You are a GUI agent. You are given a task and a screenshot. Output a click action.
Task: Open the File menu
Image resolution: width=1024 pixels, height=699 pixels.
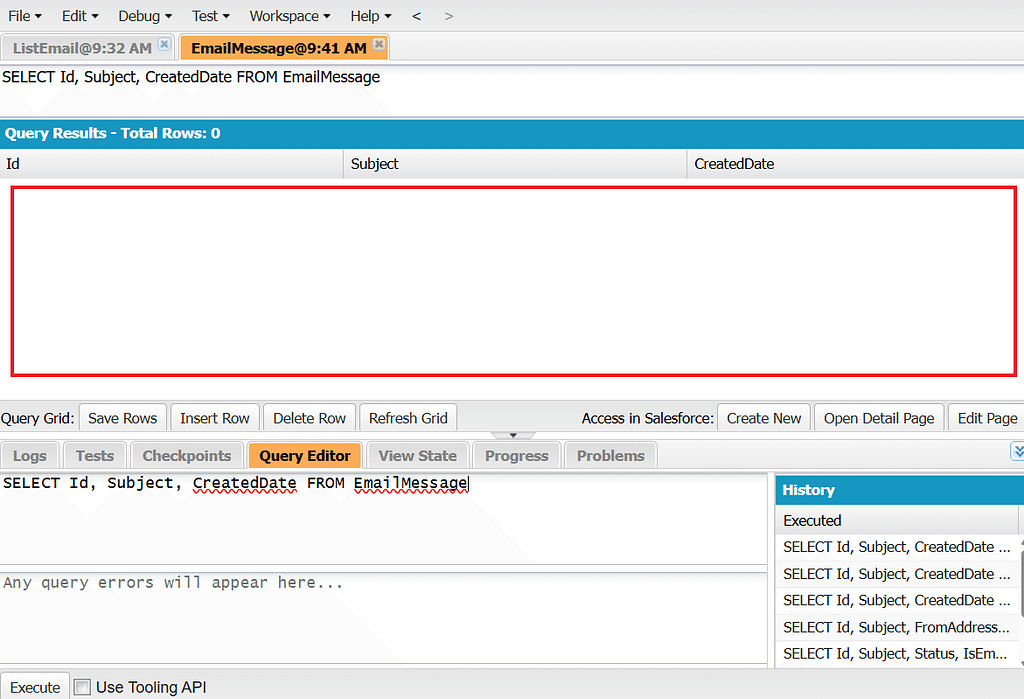point(25,16)
